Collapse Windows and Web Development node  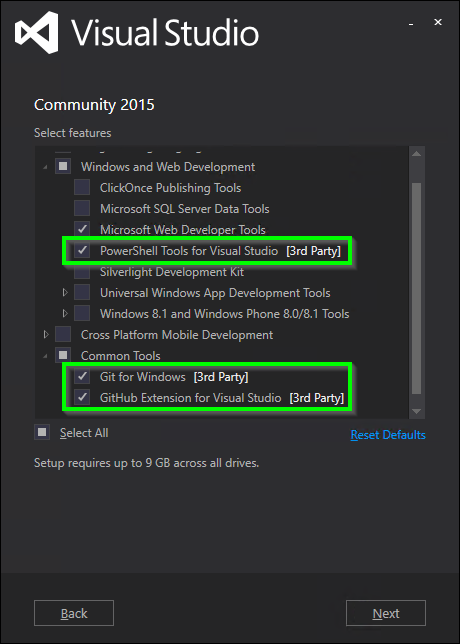point(46,167)
